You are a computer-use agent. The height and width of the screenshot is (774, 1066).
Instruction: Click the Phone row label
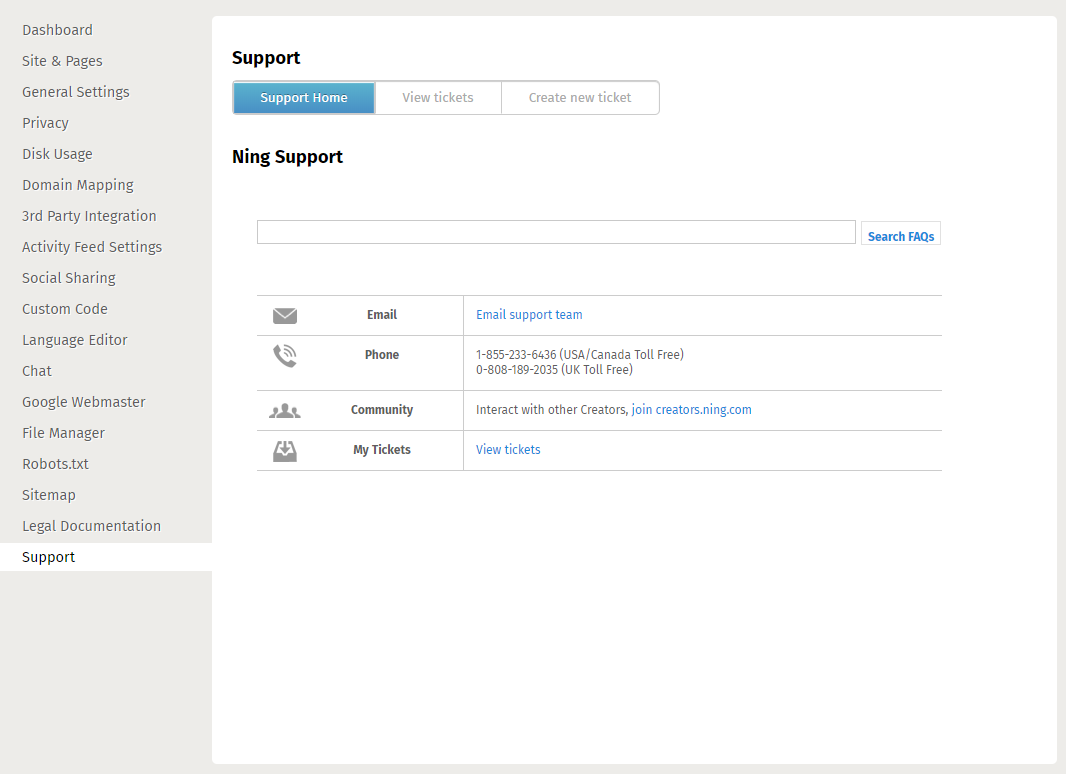[x=382, y=355]
